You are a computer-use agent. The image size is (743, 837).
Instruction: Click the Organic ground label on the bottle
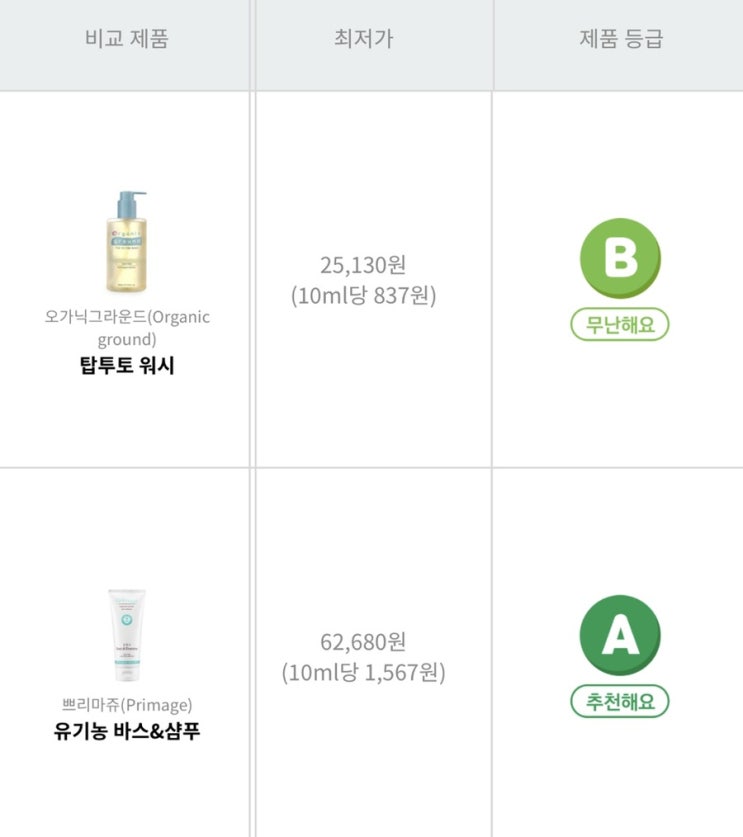click(126, 243)
